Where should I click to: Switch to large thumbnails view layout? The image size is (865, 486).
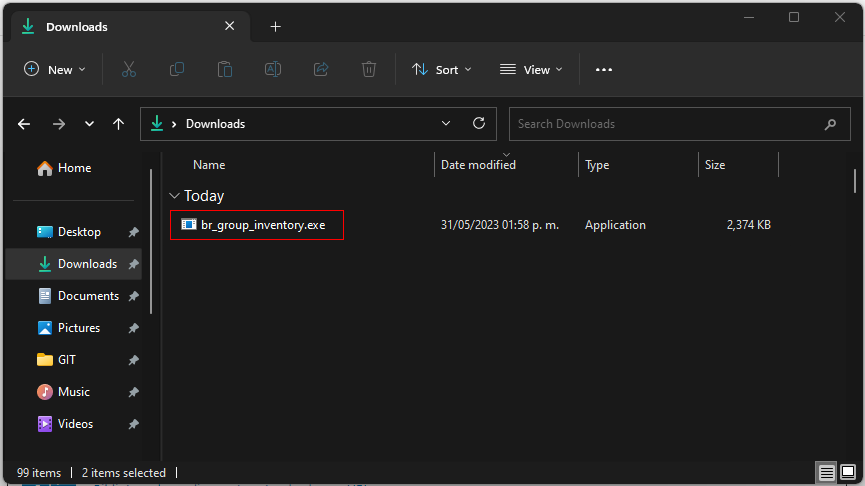[x=847, y=472]
